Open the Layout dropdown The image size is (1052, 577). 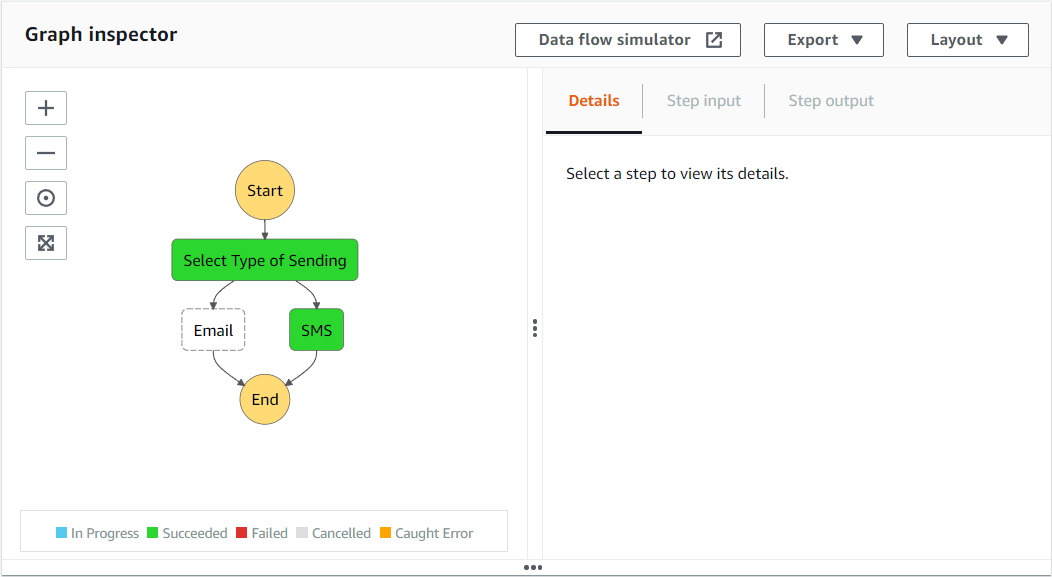(967, 40)
